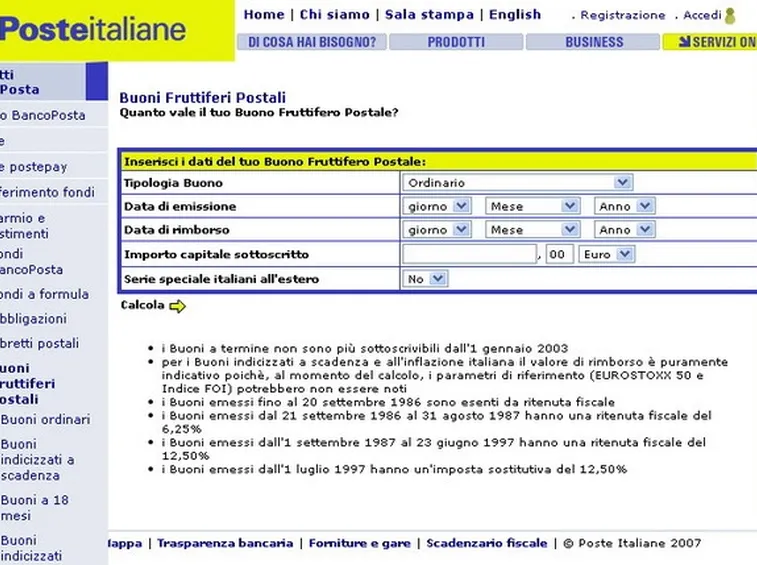This screenshot has width=757, height=565.
Task: Open the Chi siamo link
Action: point(335,14)
